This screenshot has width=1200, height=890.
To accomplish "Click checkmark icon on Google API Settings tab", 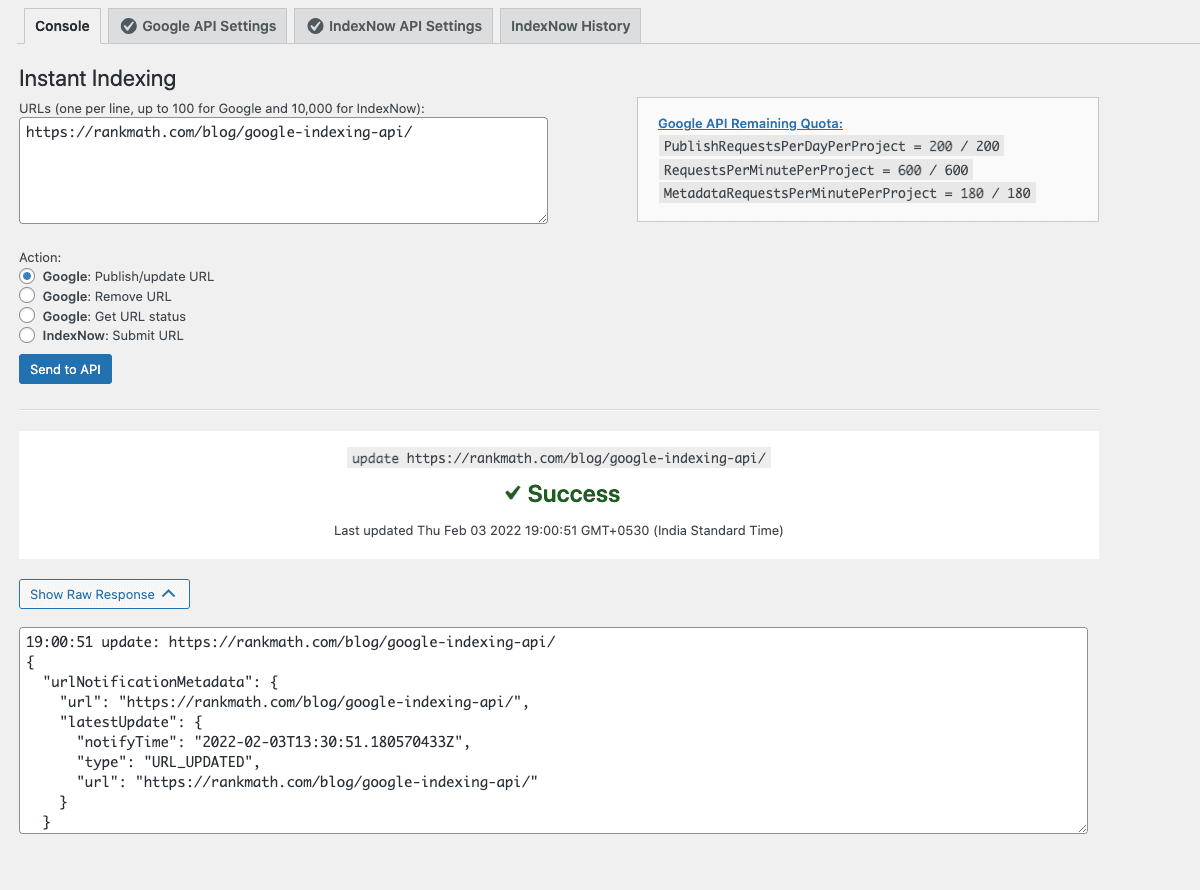I will tap(129, 26).
